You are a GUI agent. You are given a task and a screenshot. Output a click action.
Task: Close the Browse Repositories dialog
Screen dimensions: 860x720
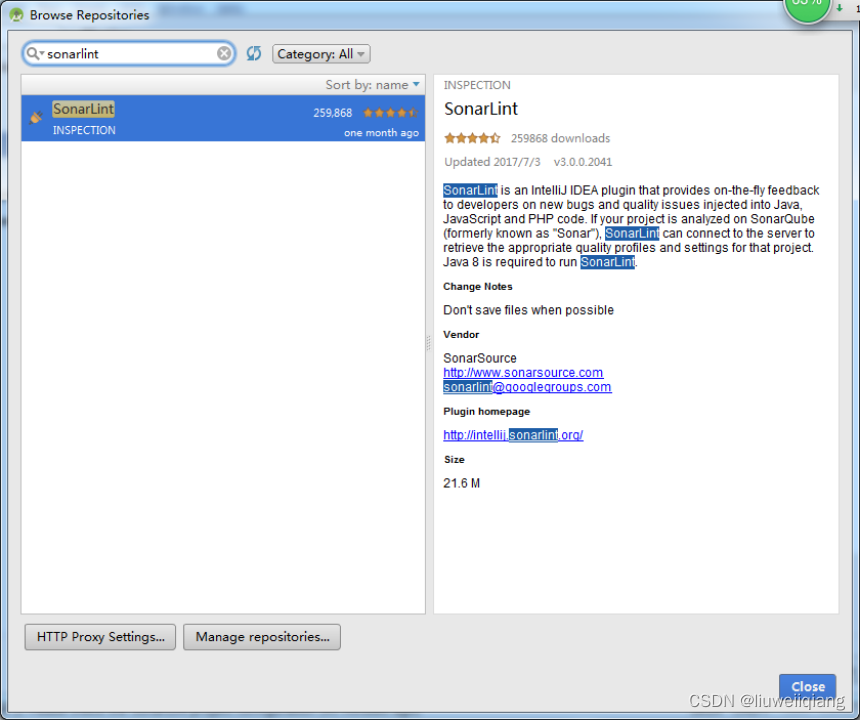tap(807, 687)
